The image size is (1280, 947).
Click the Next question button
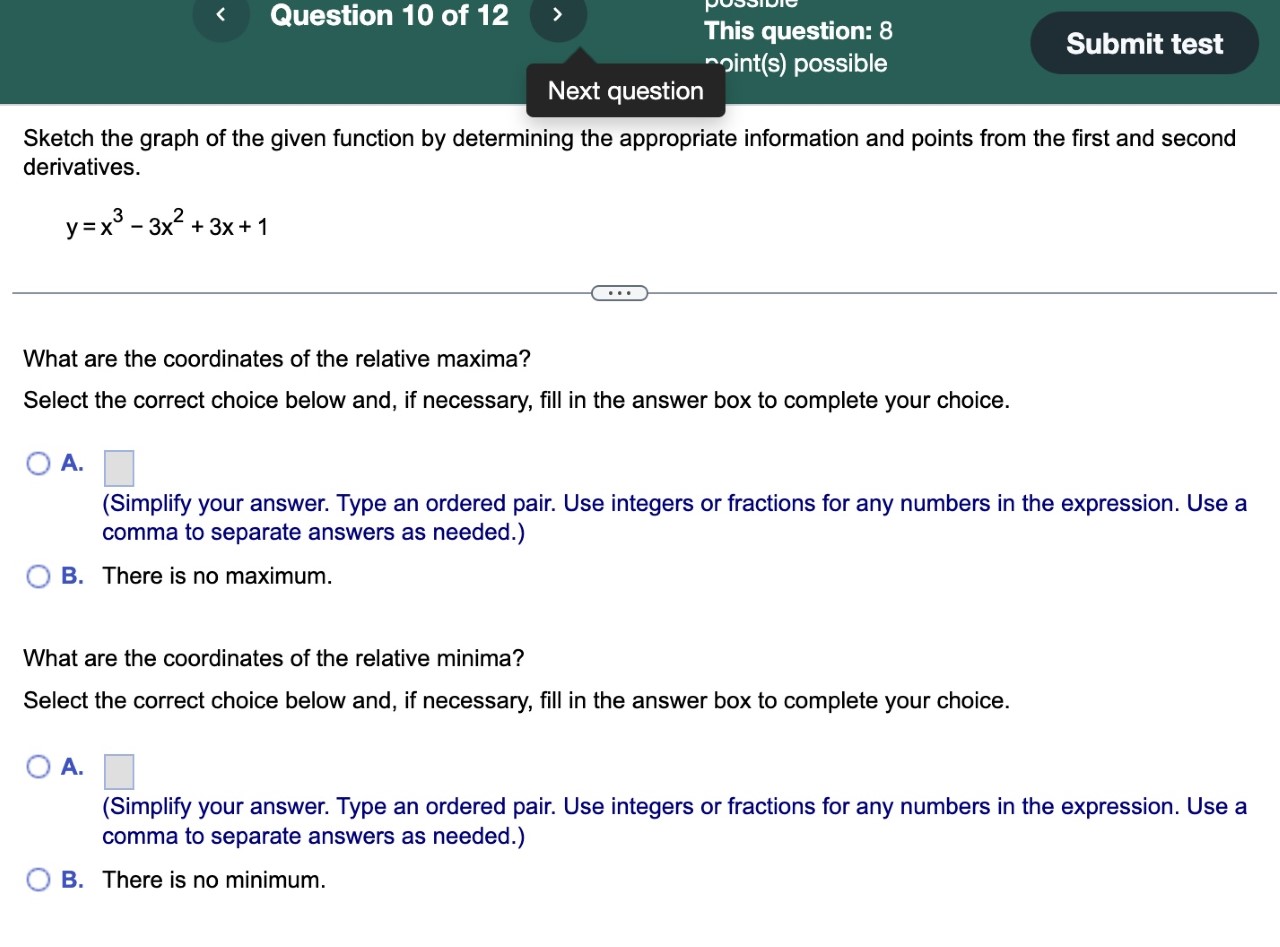click(625, 90)
